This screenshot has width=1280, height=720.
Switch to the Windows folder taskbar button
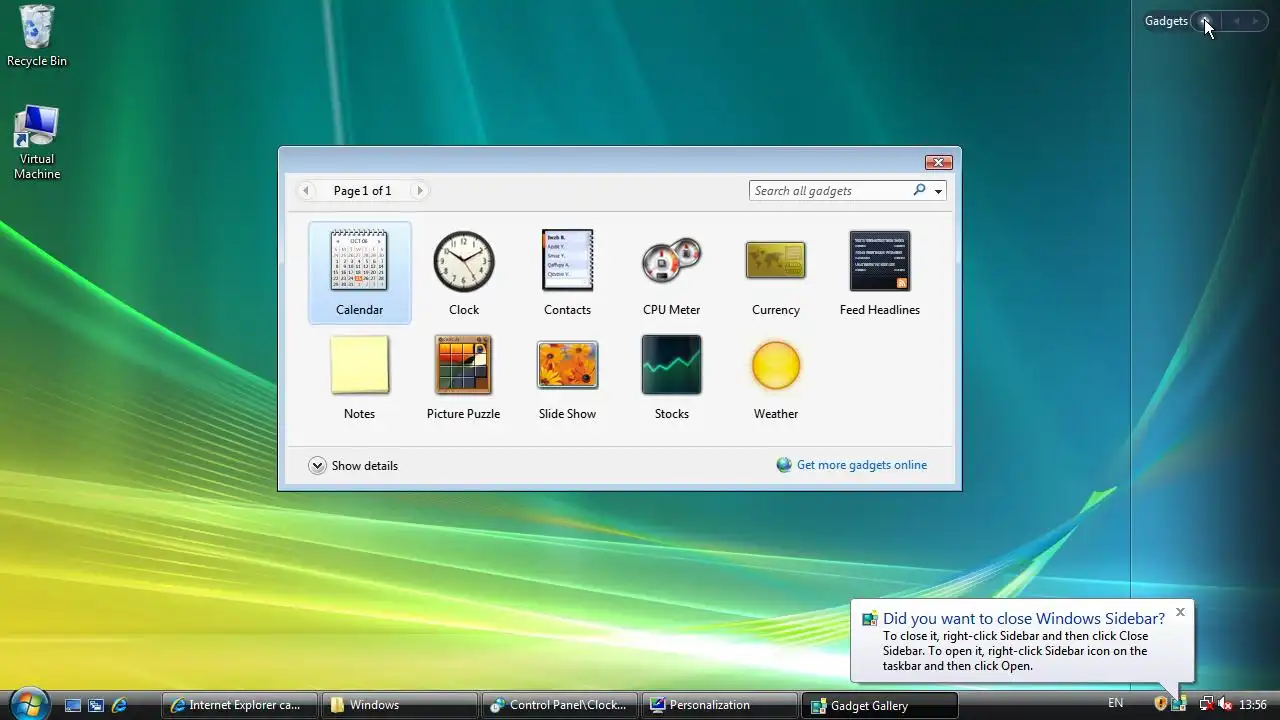[399, 705]
